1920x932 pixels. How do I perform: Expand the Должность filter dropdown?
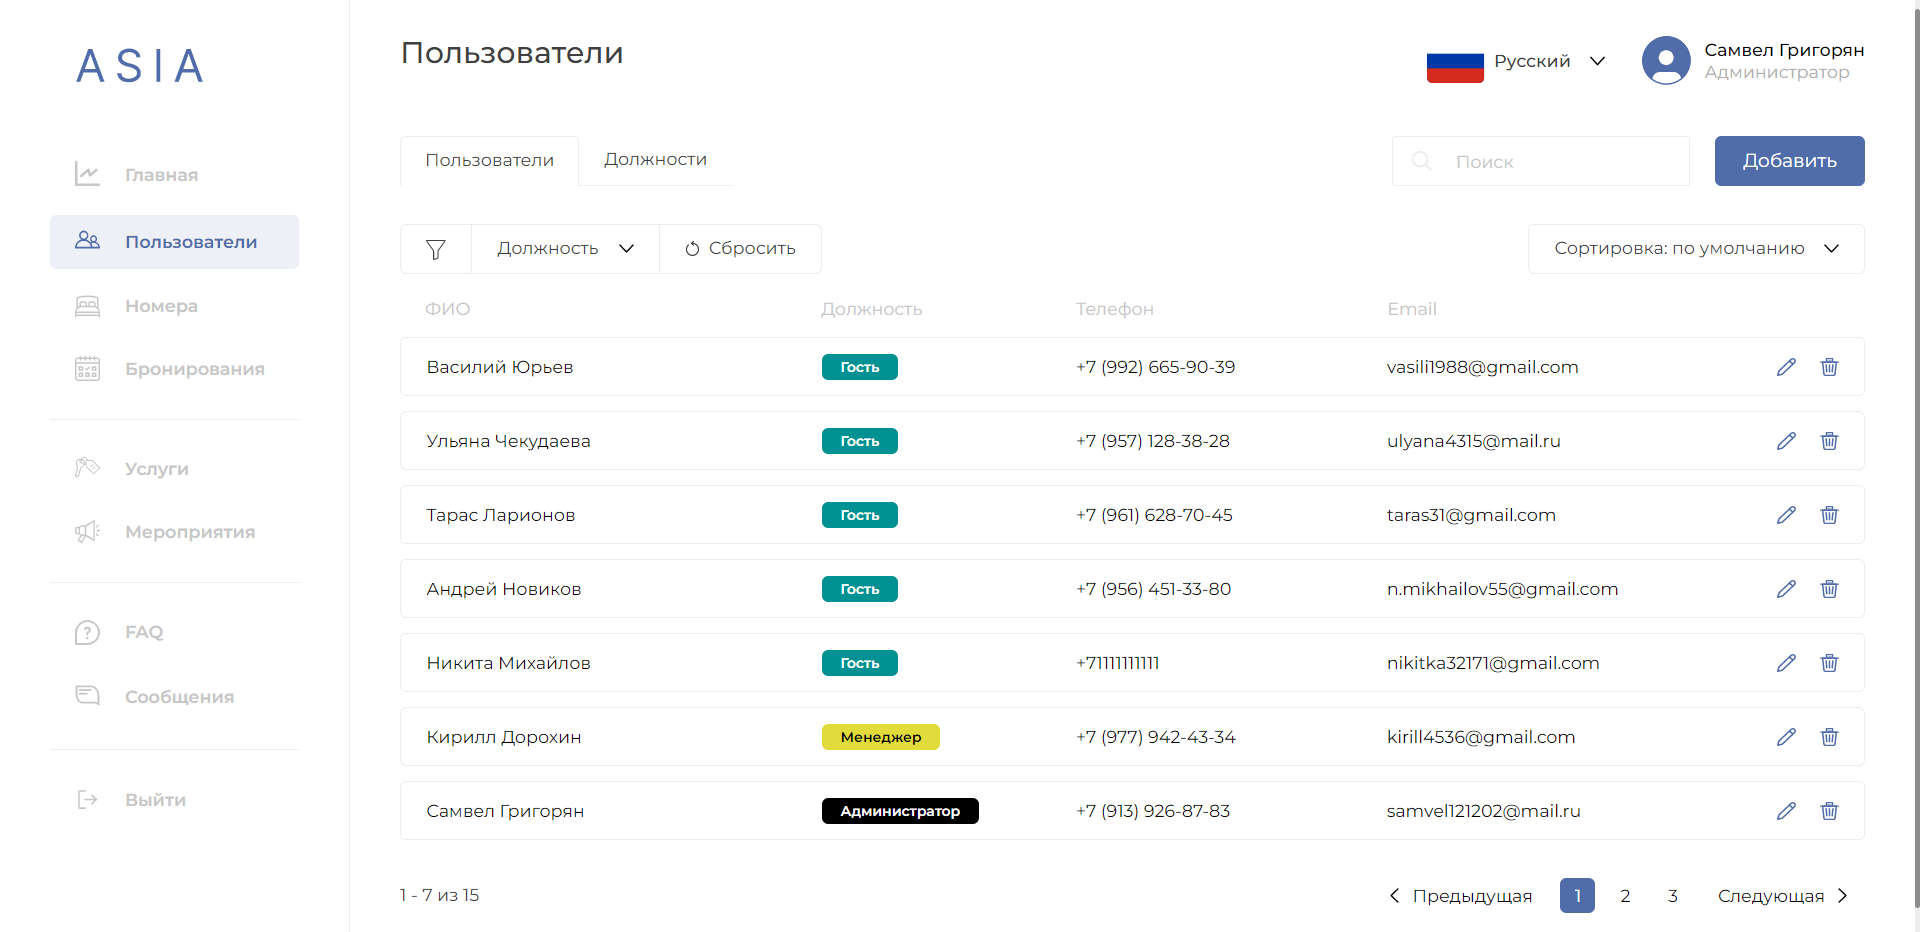pyautogui.click(x=564, y=248)
